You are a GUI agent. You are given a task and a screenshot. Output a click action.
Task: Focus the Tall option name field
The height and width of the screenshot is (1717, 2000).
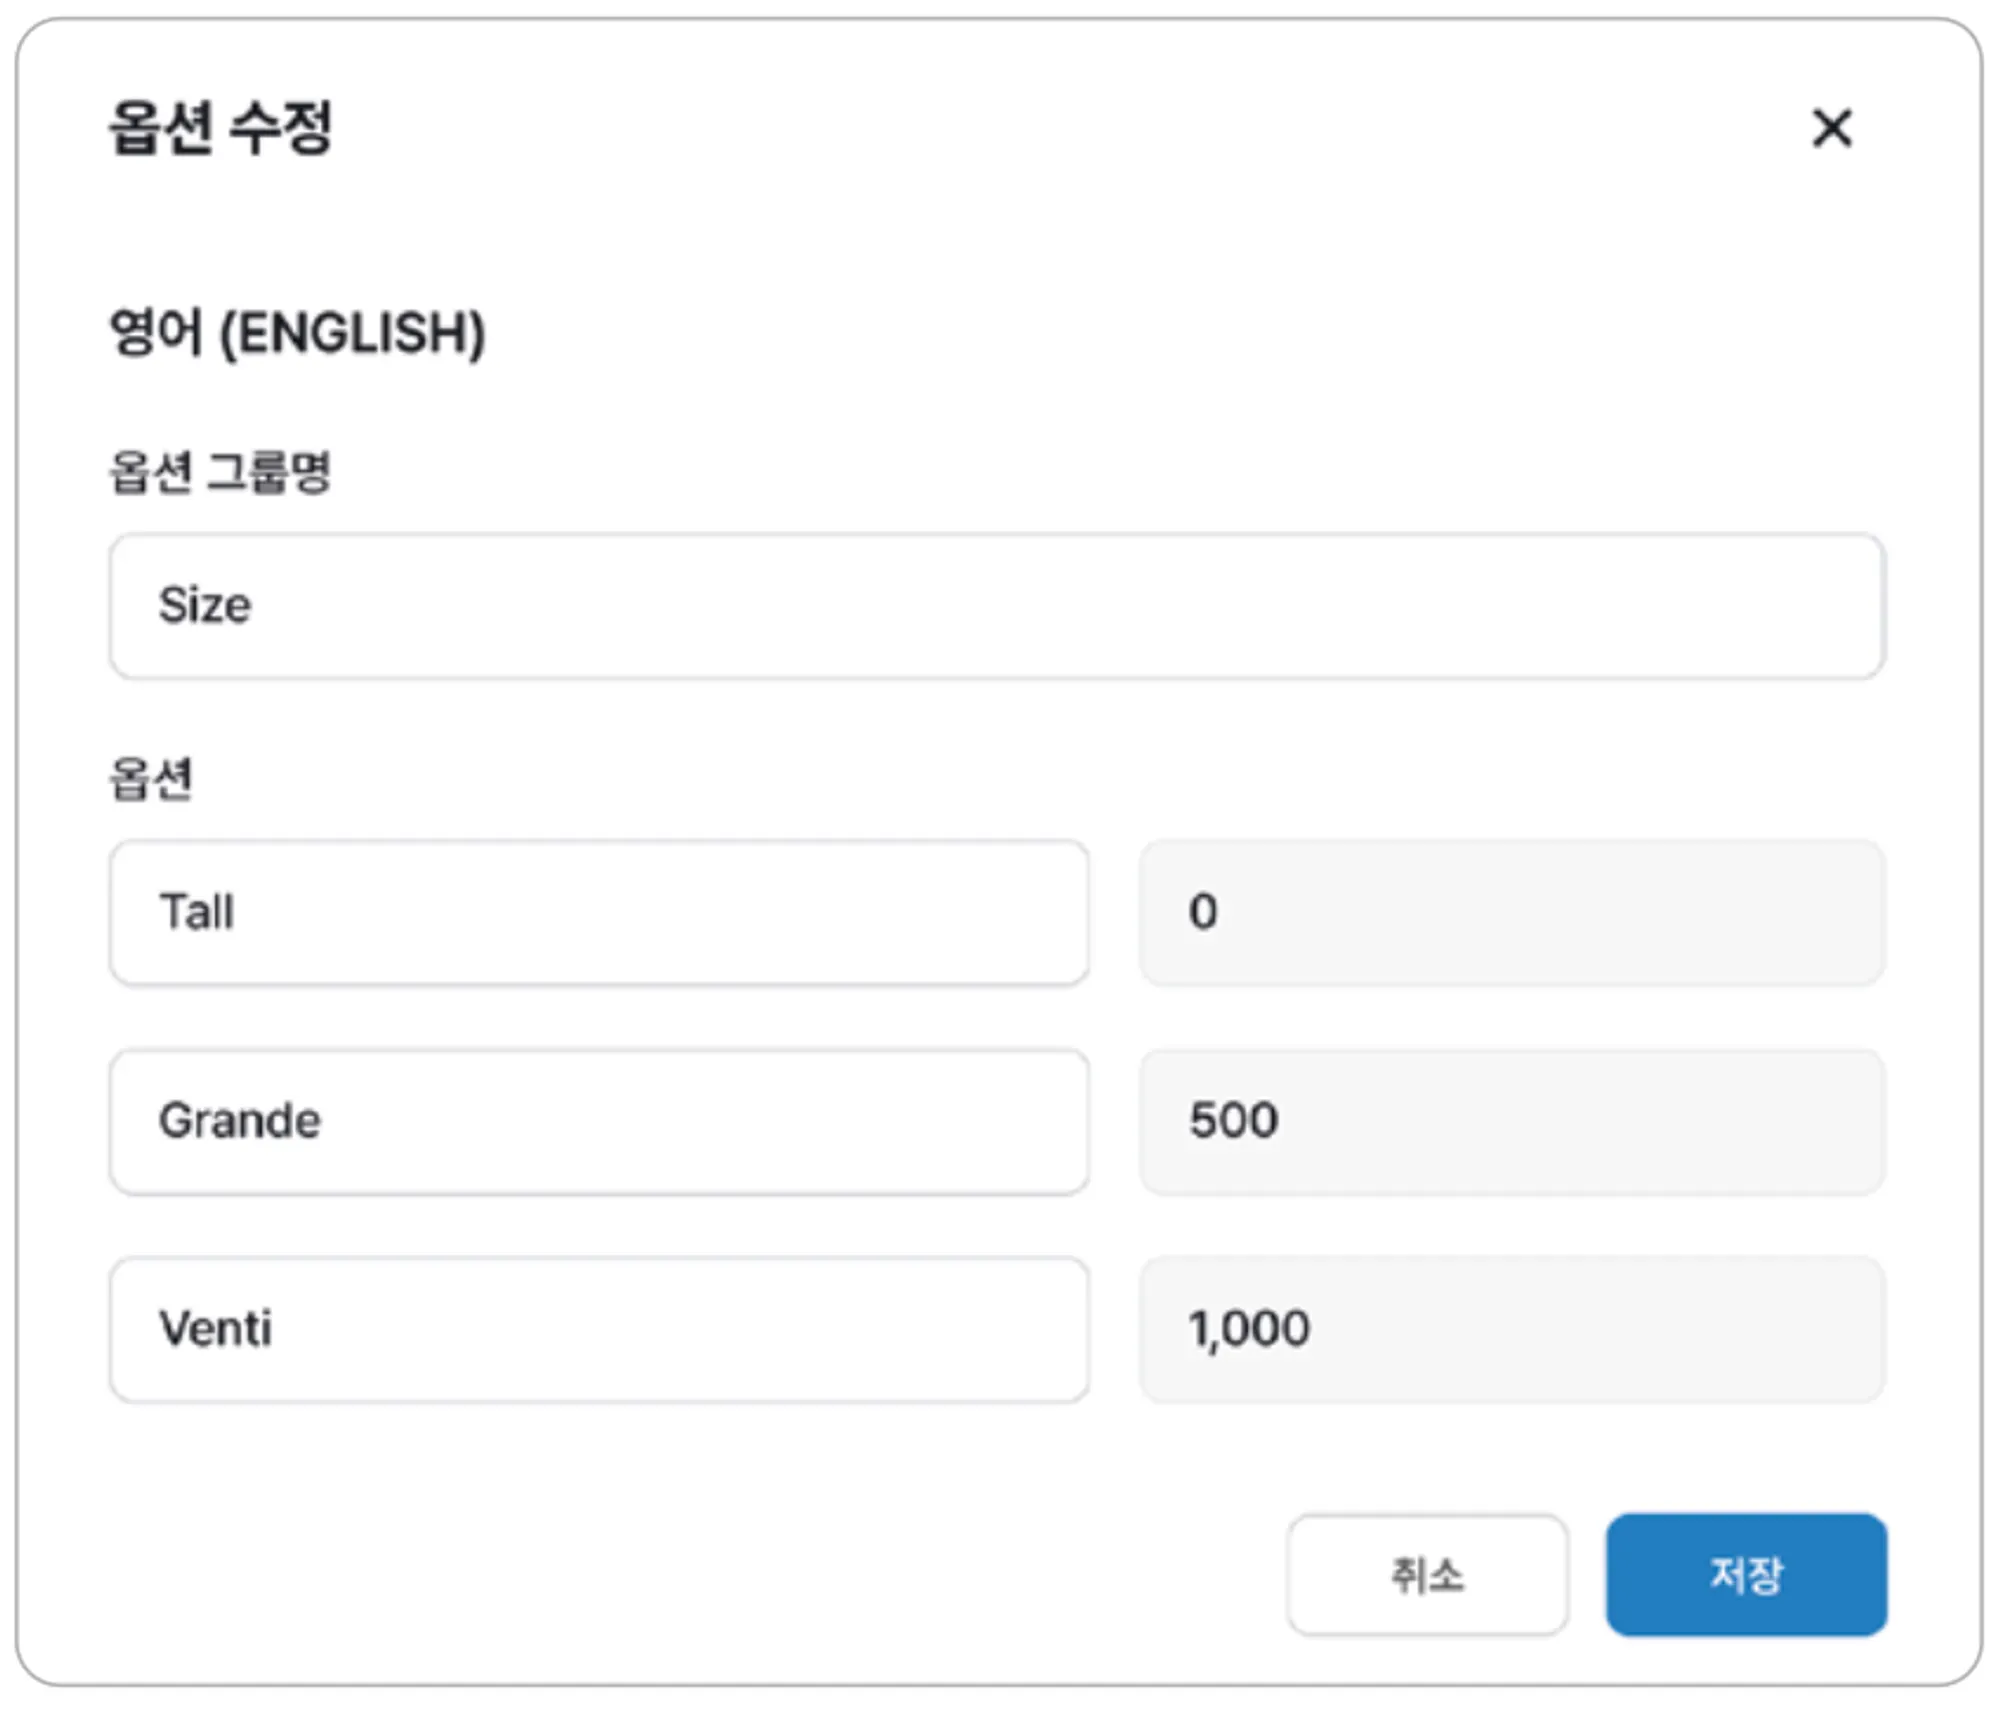click(599, 912)
